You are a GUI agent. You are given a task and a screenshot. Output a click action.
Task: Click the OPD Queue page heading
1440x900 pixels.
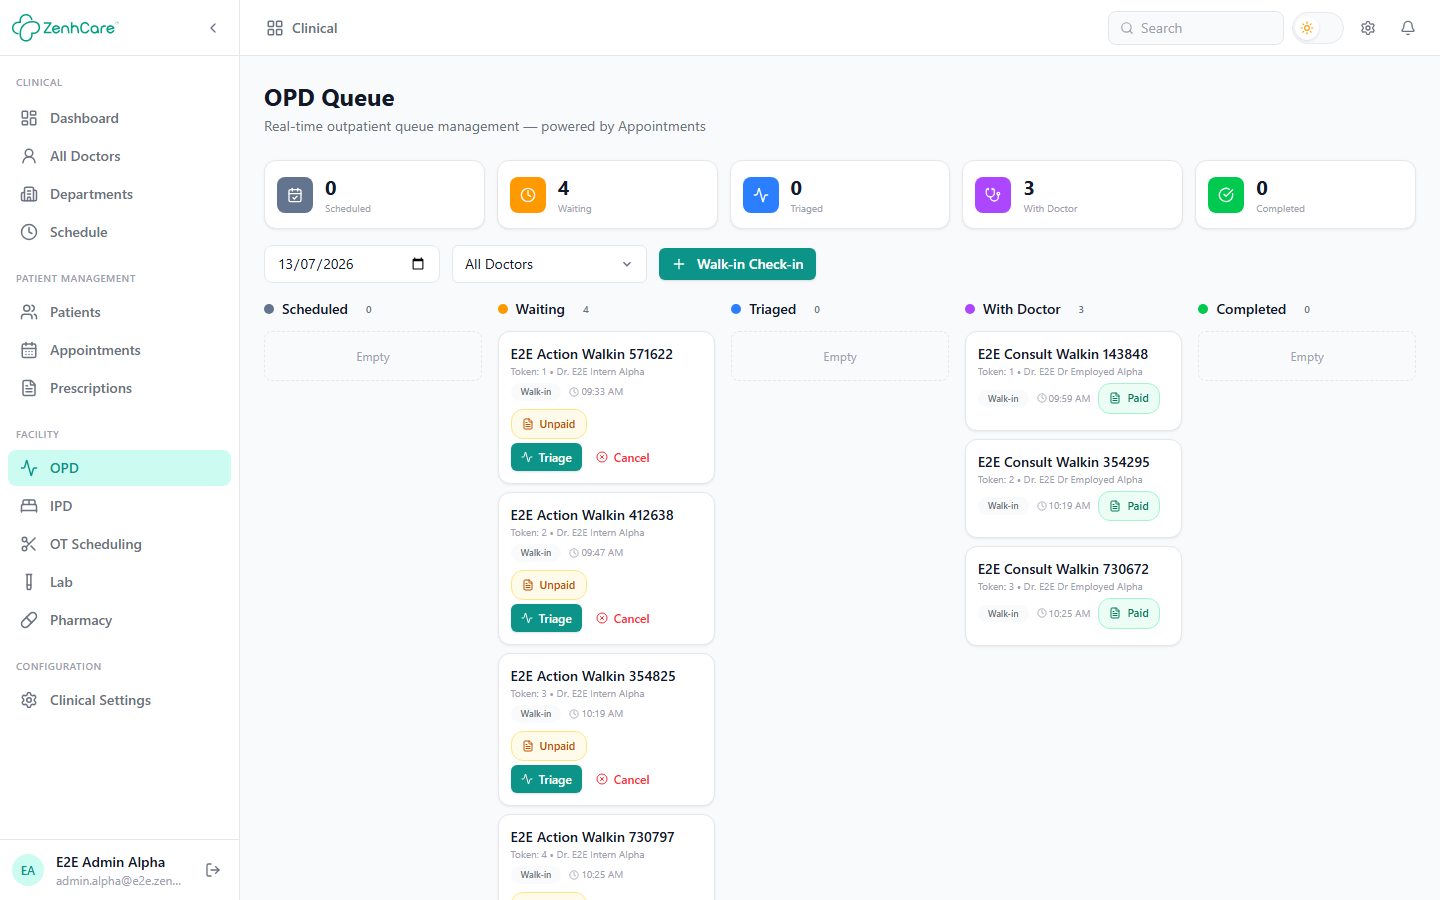coord(329,98)
